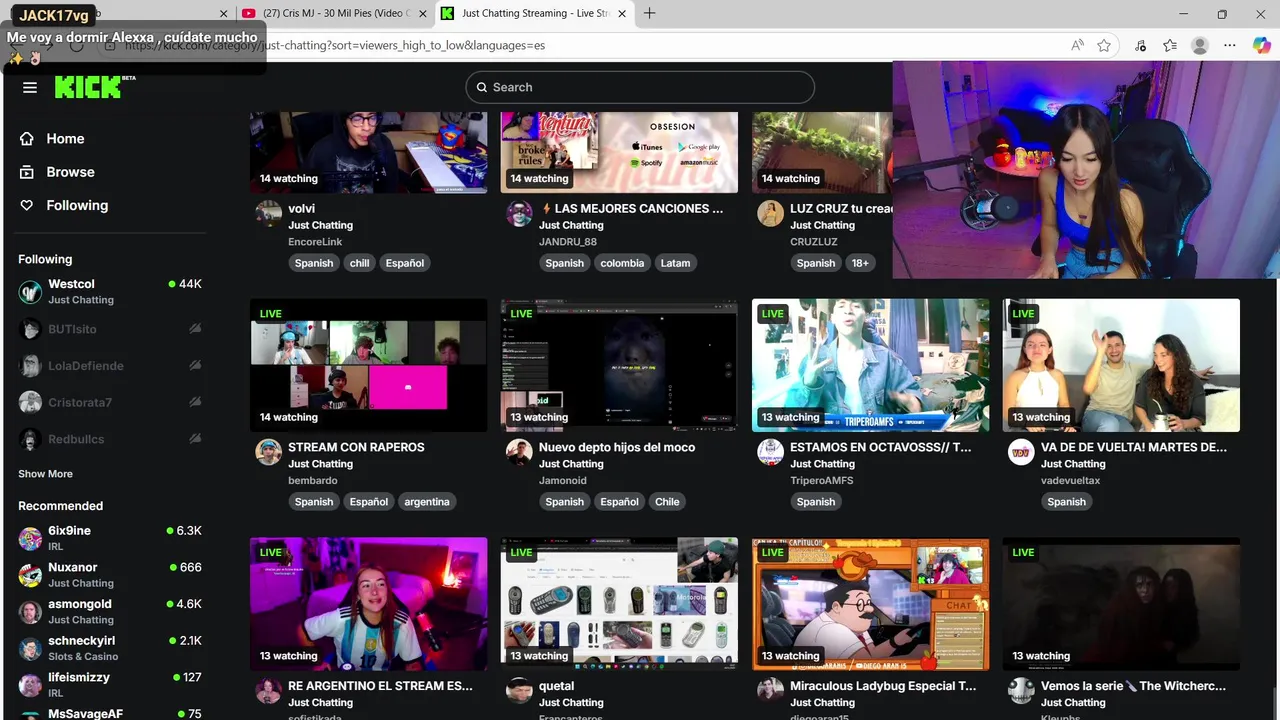Open JANDRU_88 channel name link
This screenshot has height=720, width=1280.
pos(568,242)
